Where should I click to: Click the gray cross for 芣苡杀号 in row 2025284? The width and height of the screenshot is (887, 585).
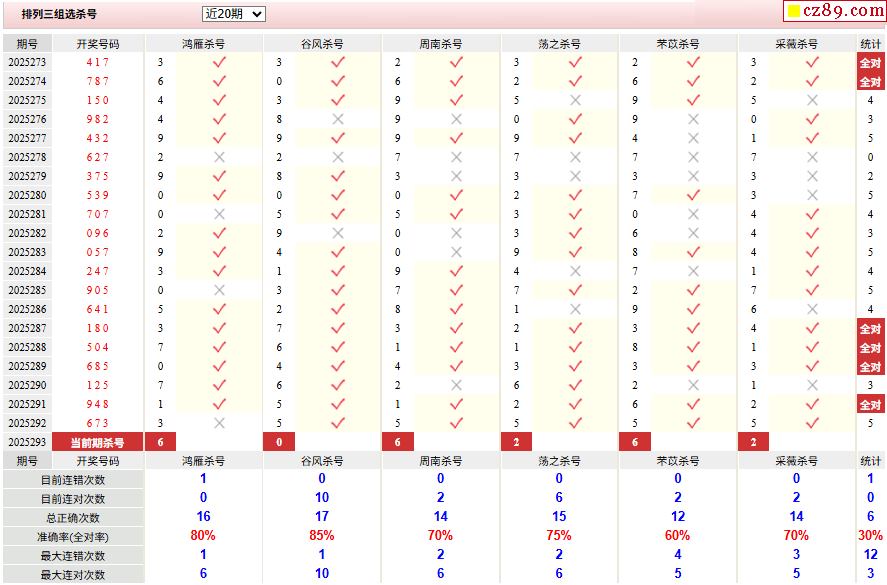[x=693, y=271]
